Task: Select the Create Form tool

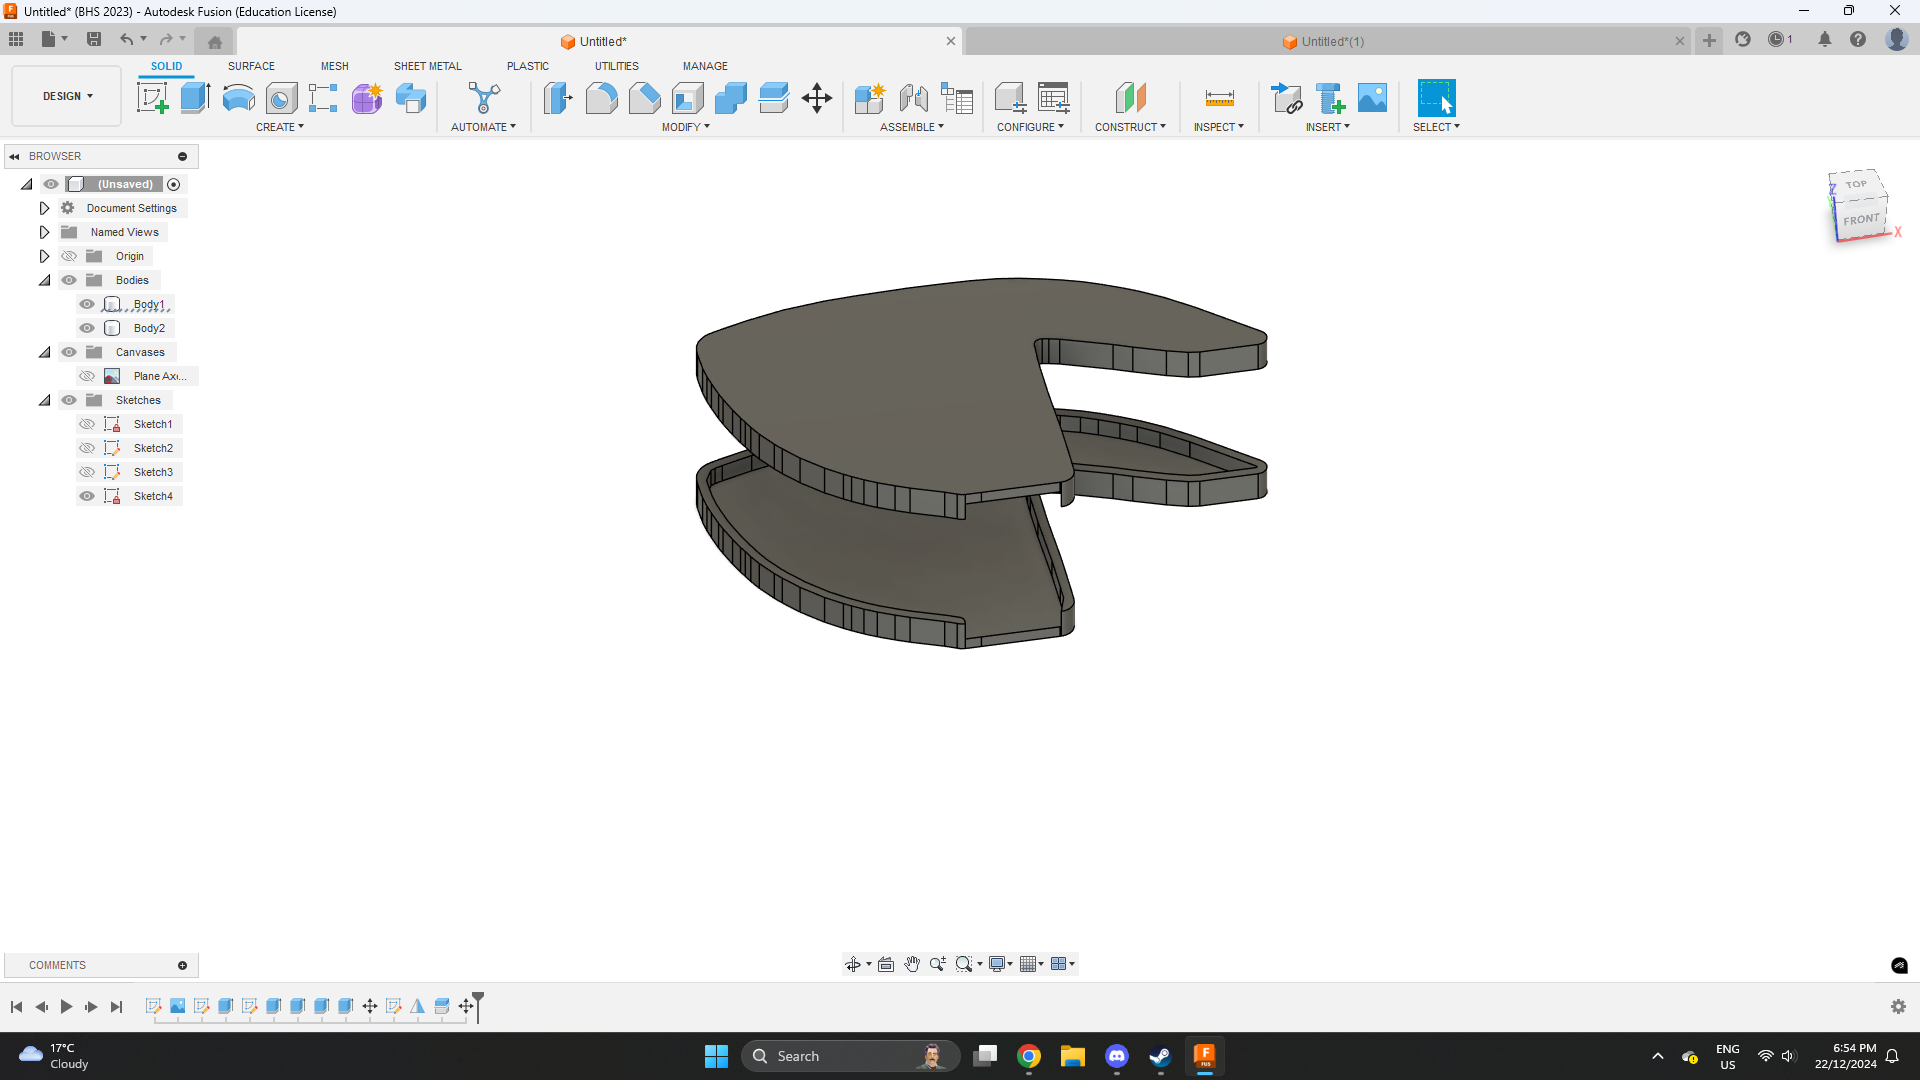Action: pyautogui.click(x=366, y=98)
